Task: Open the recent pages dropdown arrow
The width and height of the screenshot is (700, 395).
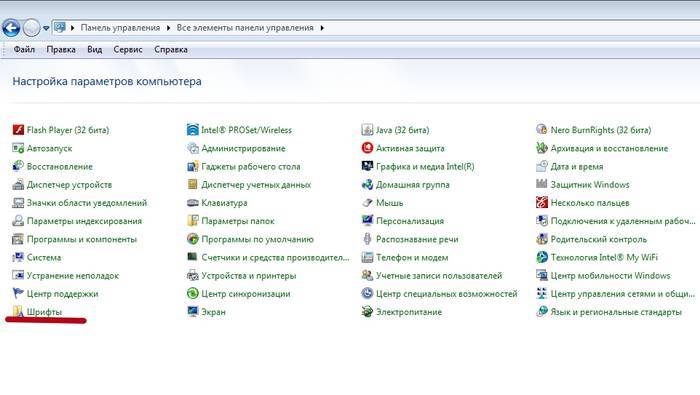Action: pyautogui.click(x=46, y=29)
